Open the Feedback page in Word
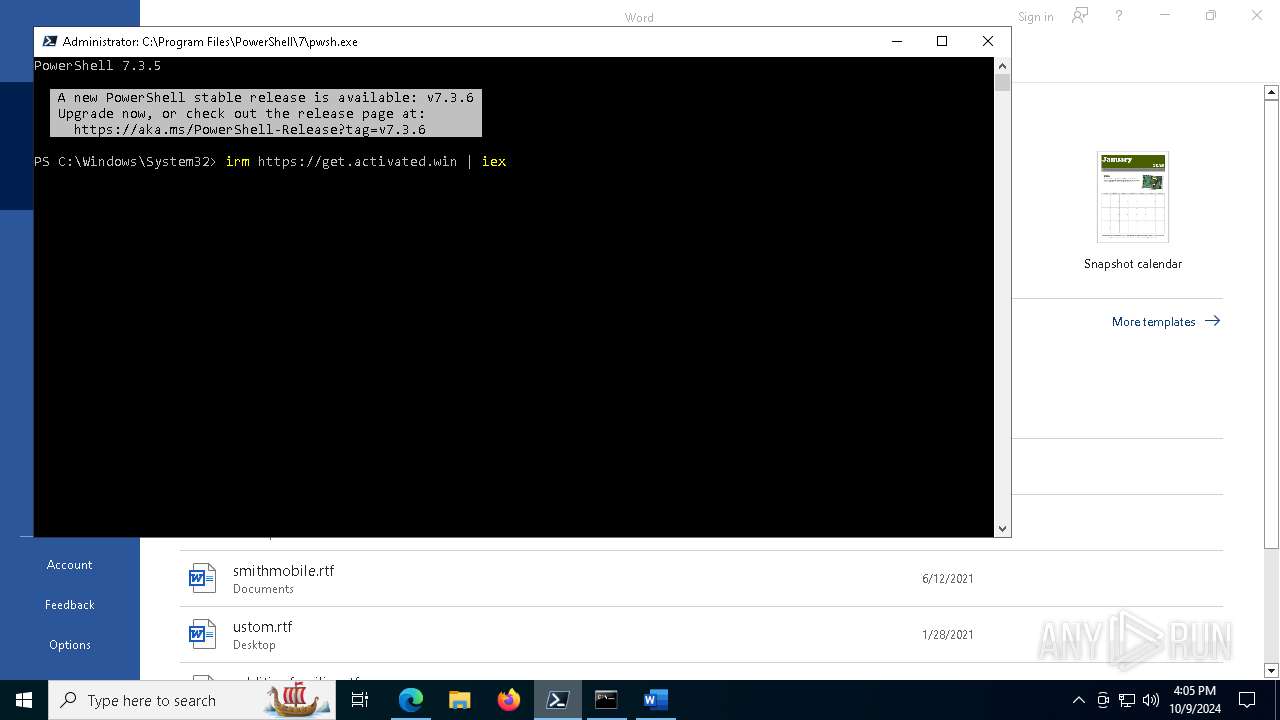 (69, 605)
